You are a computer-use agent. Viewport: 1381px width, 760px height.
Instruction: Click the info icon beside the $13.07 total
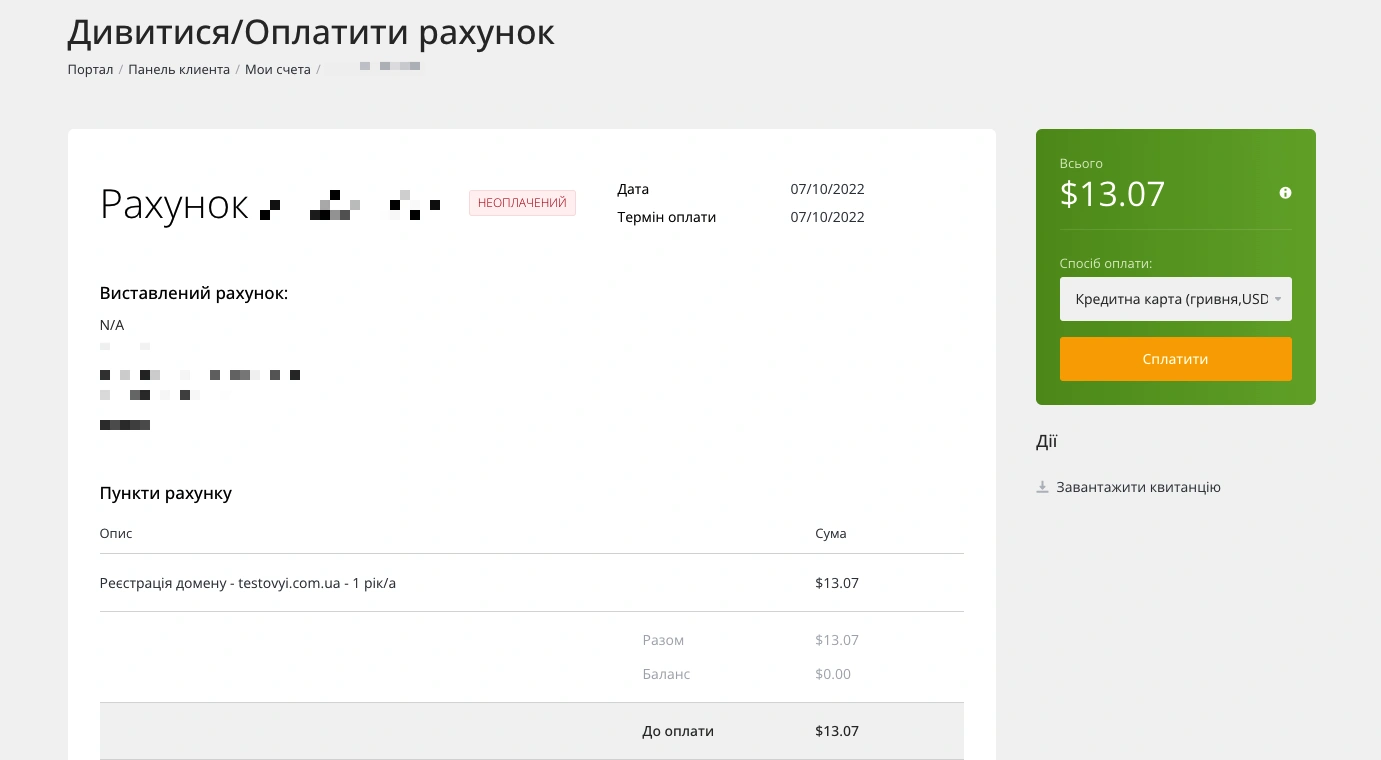(1285, 193)
